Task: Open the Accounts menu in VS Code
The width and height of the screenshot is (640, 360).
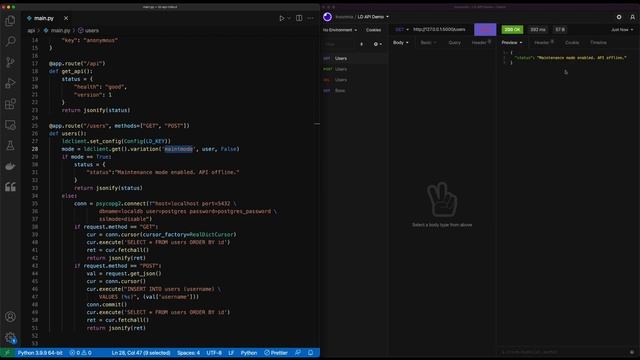Action: click(x=11, y=317)
